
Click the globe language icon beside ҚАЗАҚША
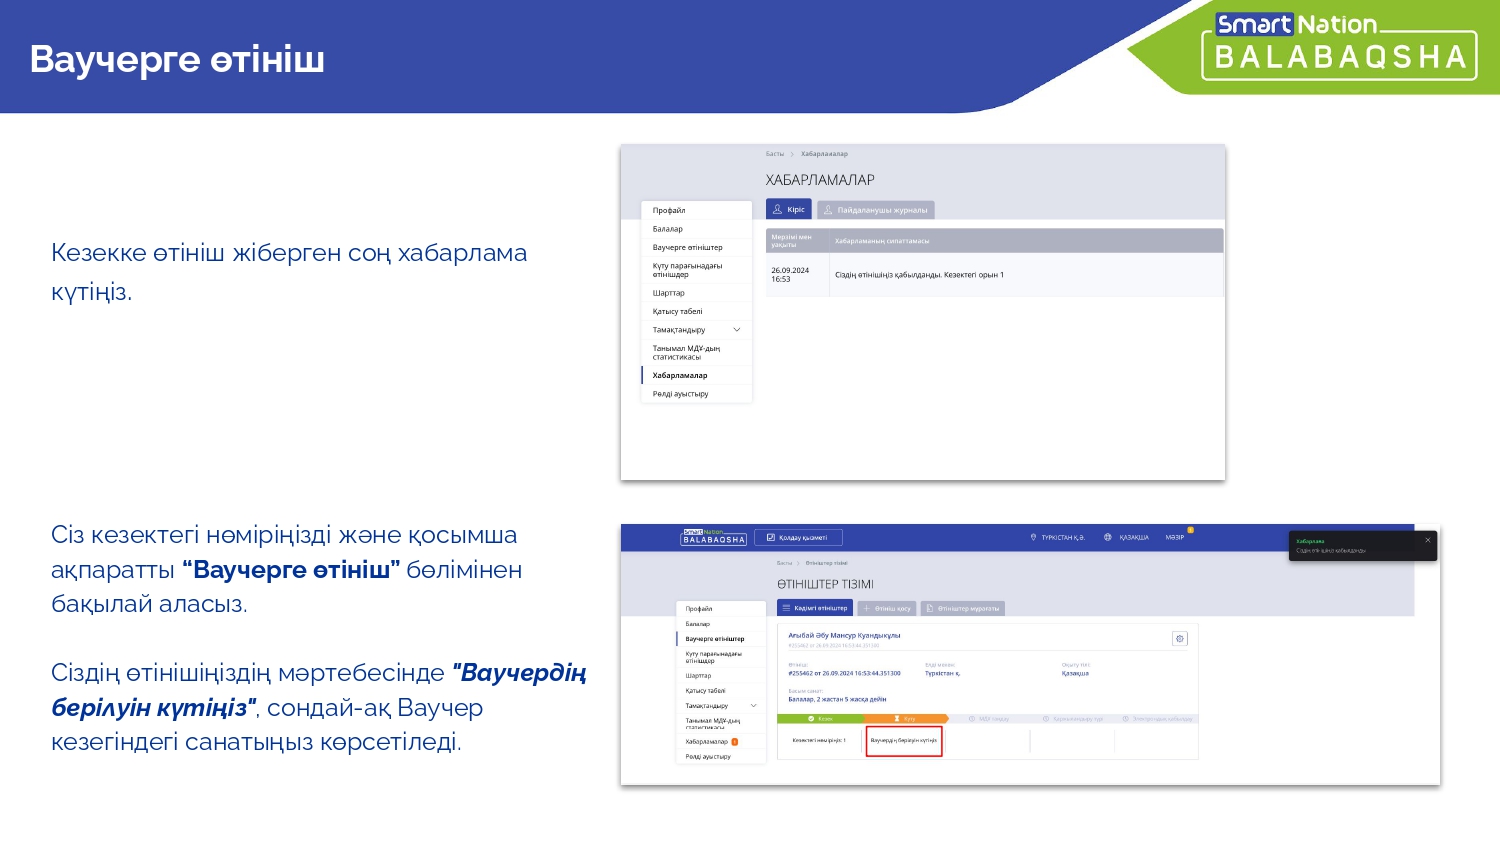(x=1108, y=538)
